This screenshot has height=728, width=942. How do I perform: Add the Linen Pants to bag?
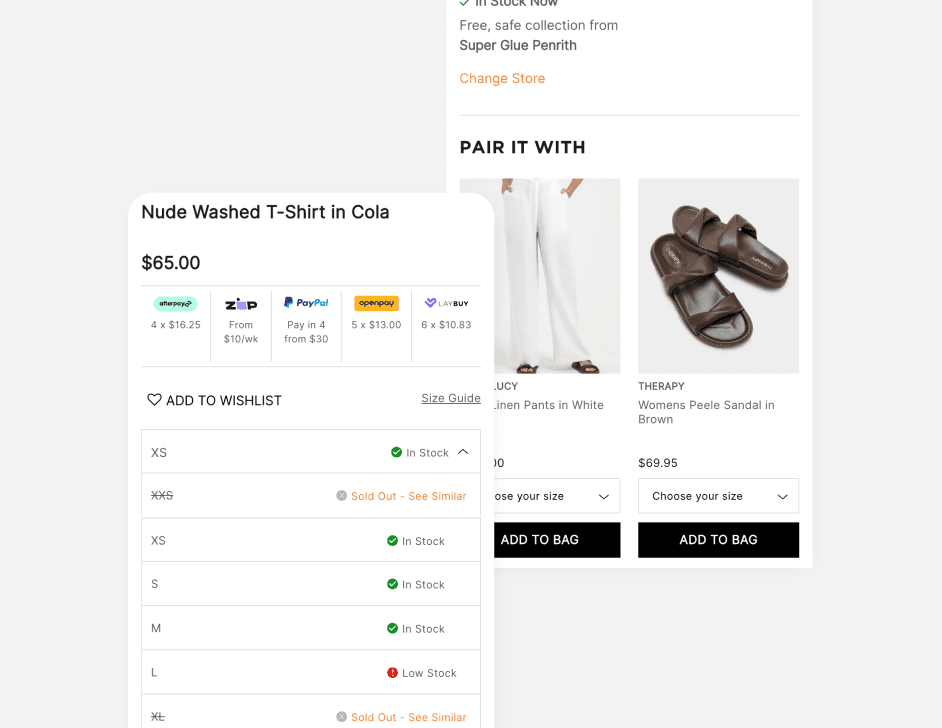557,540
